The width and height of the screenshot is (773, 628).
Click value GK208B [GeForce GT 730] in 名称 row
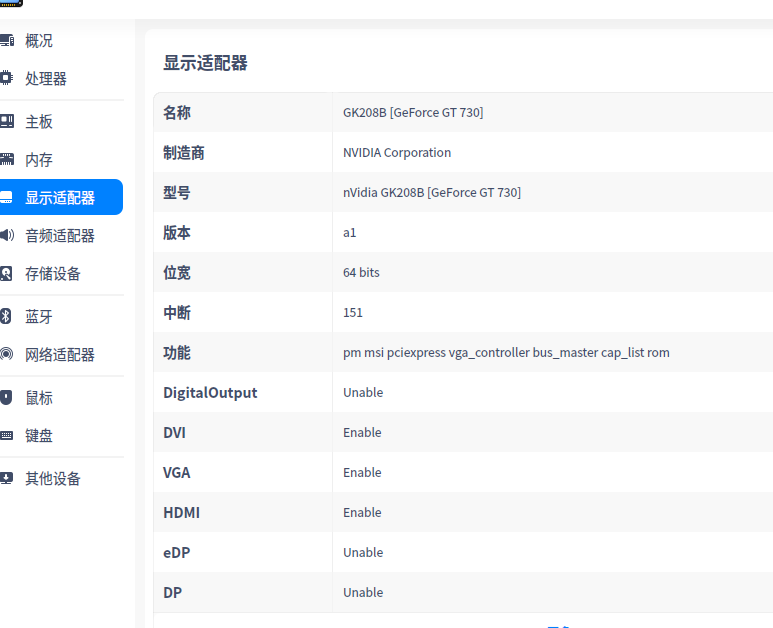click(x=413, y=112)
